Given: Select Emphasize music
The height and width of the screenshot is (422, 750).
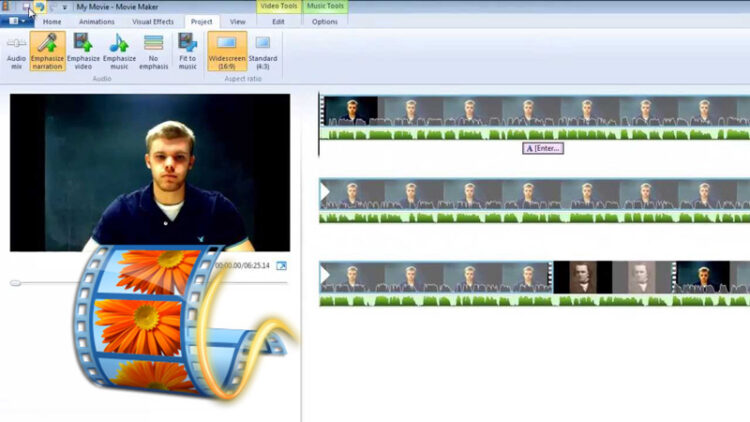Looking at the screenshot, I should (x=119, y=52).
